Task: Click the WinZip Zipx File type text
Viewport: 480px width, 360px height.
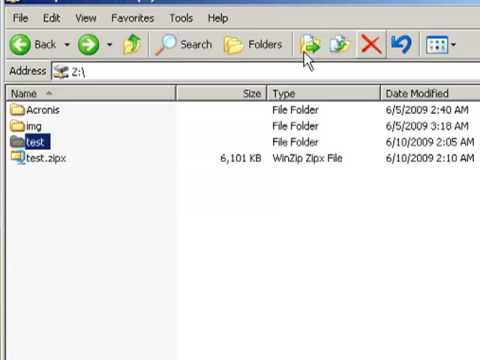Action: tap(307, 158)
